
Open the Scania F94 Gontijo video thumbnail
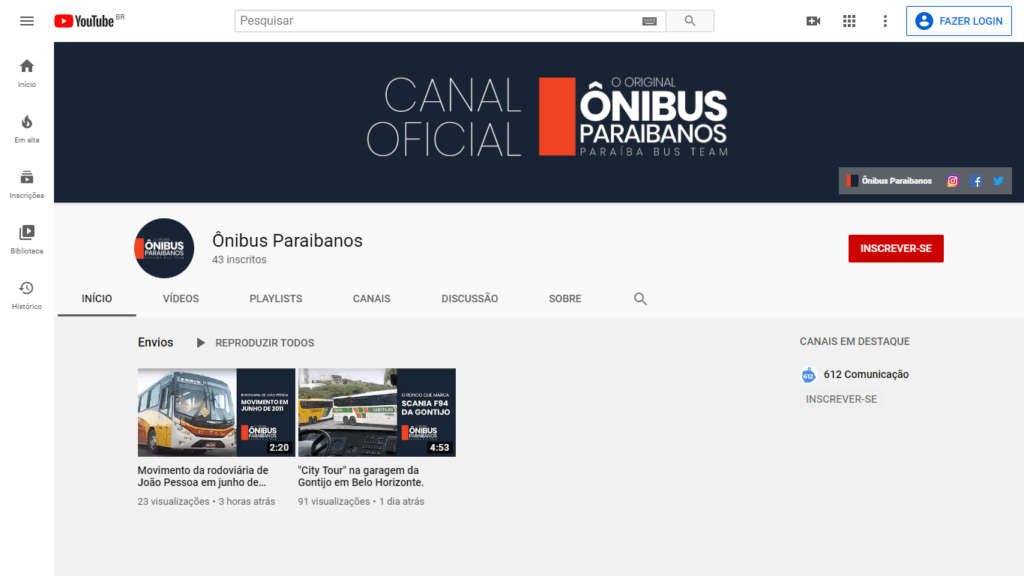point(377,412)
